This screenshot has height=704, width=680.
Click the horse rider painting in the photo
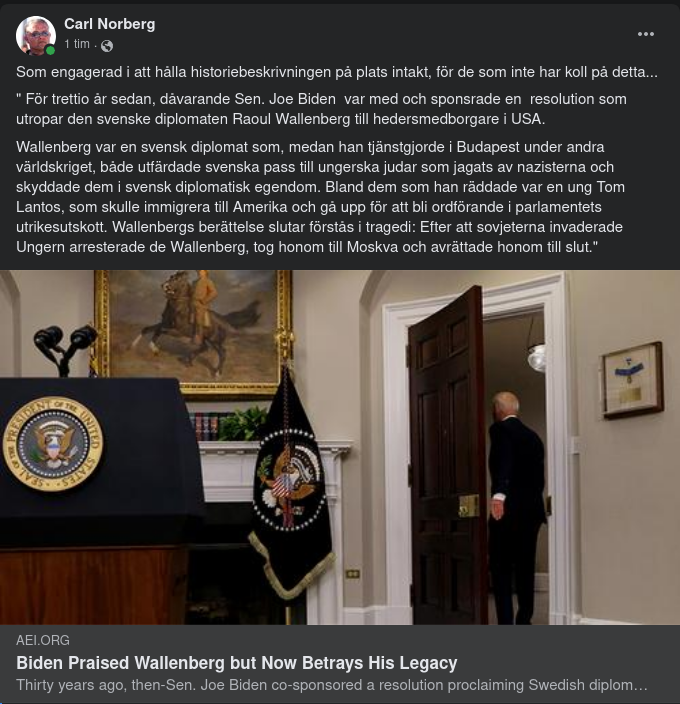click(193, 332)
